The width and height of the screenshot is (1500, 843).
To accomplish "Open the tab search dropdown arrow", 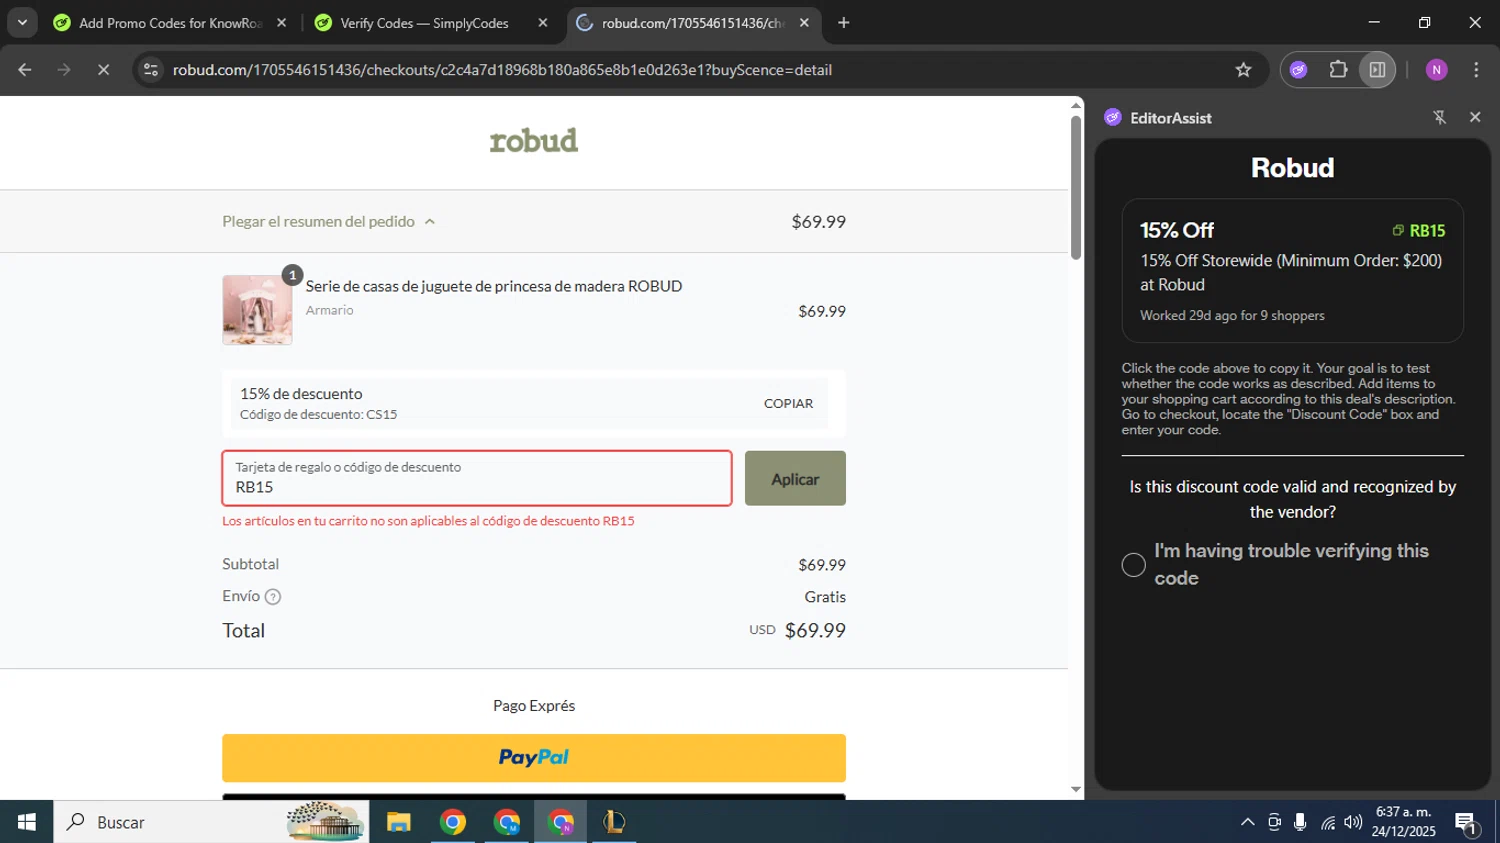I will (x=22, y=22).
